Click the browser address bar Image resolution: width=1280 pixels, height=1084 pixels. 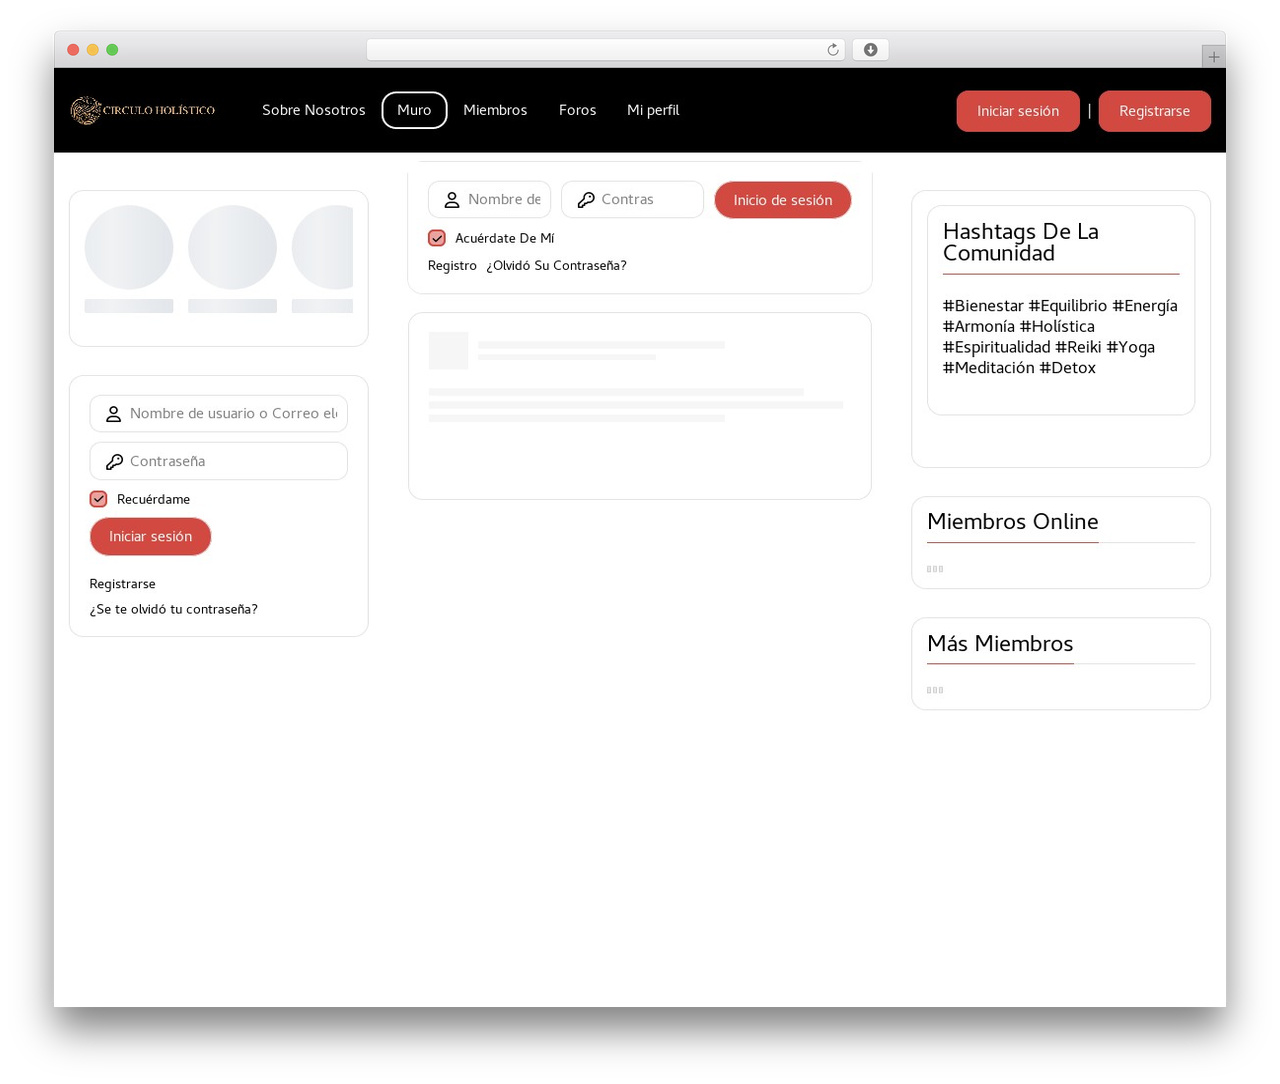606,50
